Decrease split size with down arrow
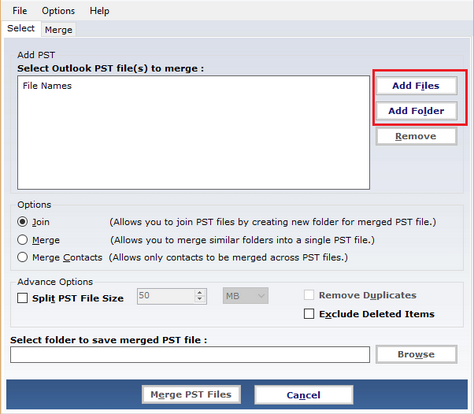The width and height of the screenshot is (474, 414). point(200,299)
